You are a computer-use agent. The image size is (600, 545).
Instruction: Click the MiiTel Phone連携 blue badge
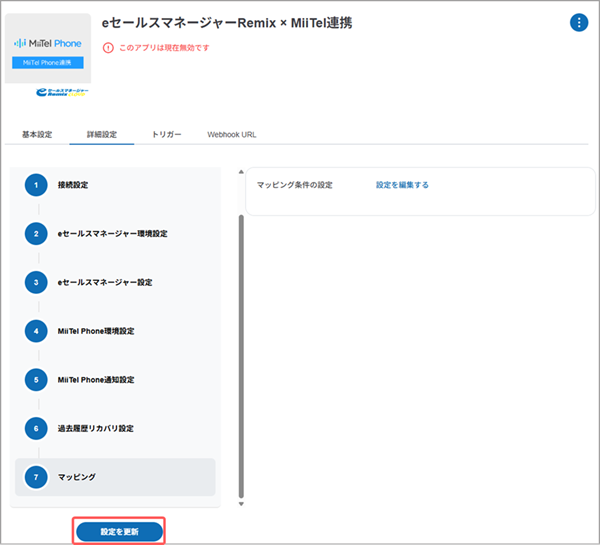click(48, 62)
